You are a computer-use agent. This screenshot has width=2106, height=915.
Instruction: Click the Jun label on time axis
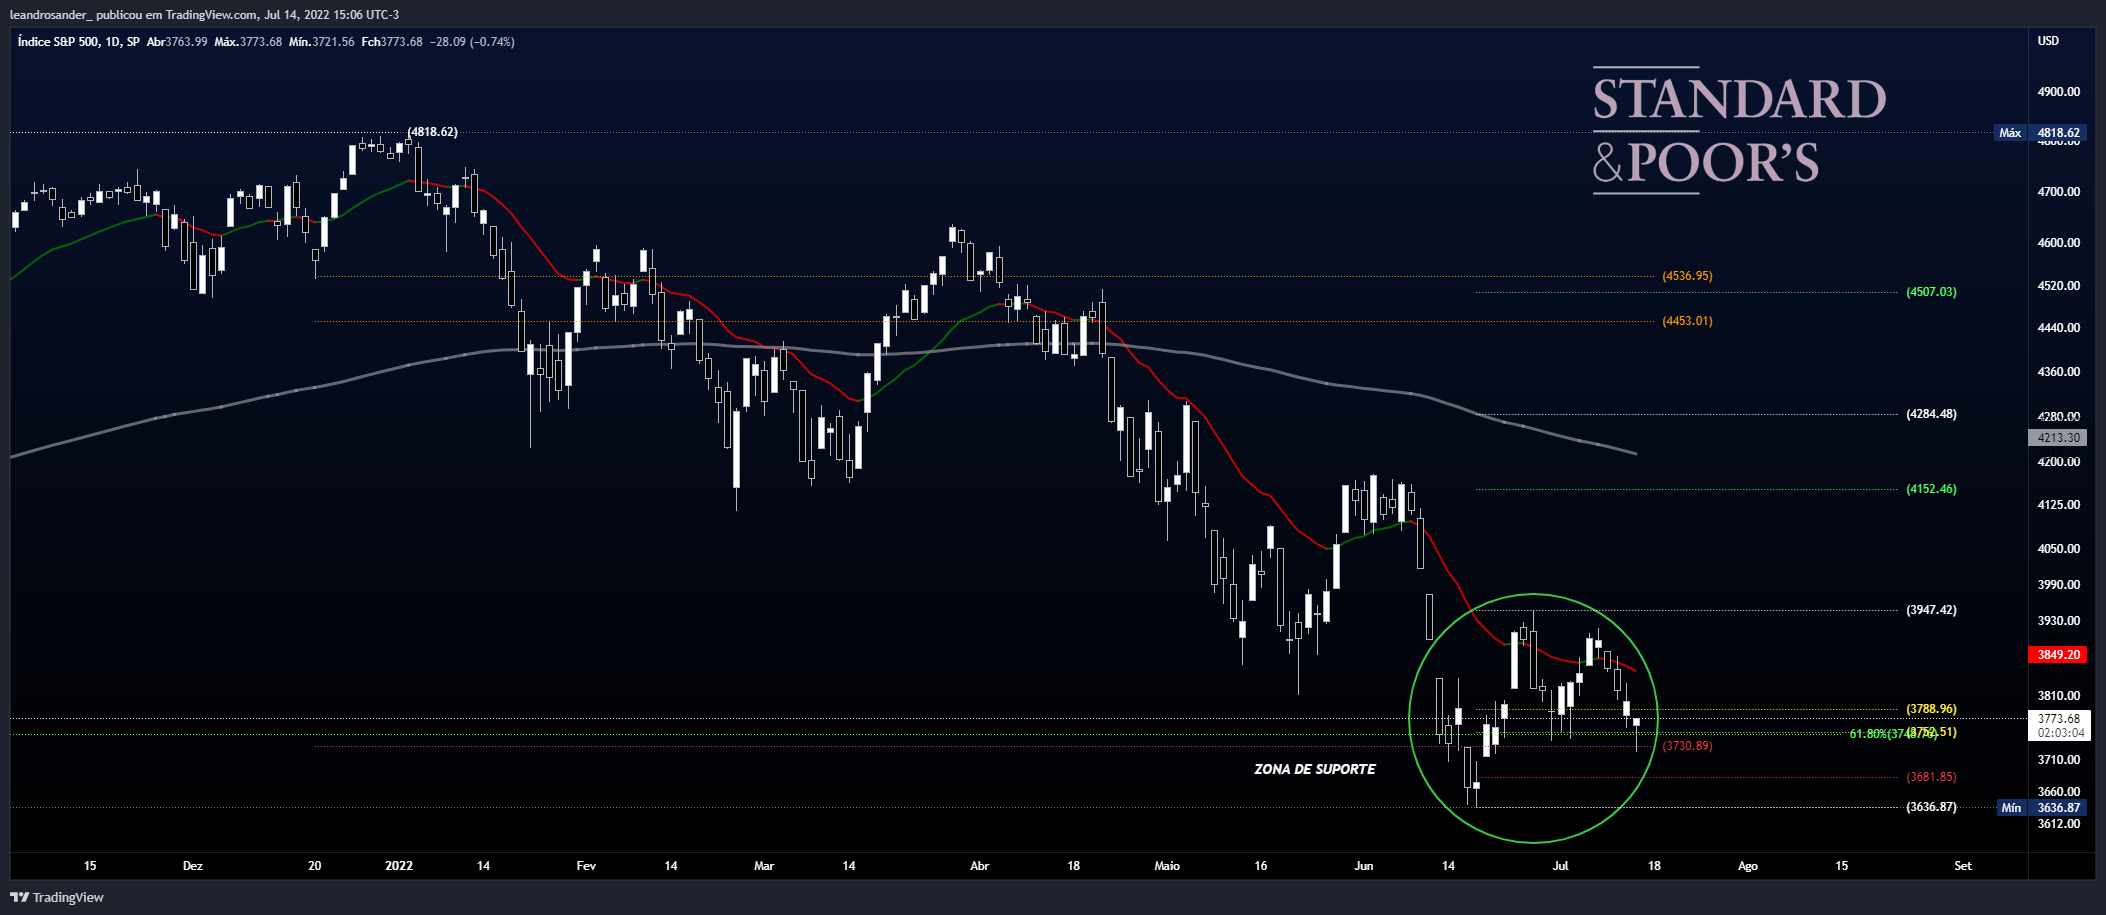coord(1364,866)
